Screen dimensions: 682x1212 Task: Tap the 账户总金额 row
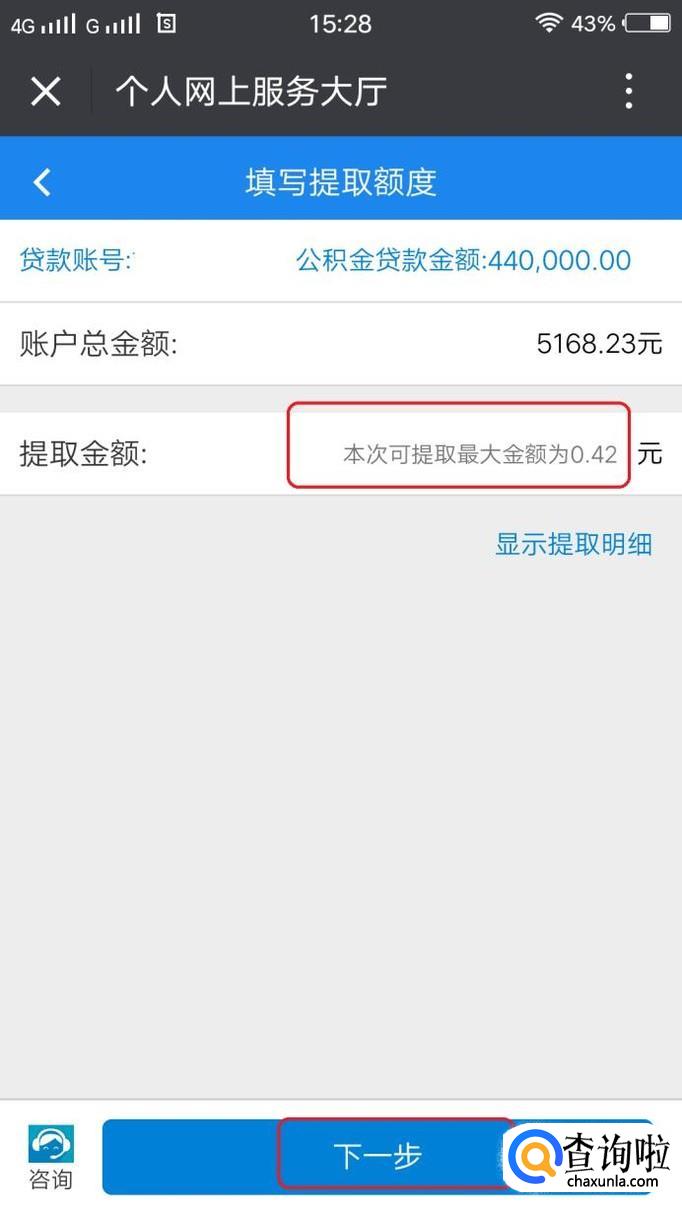coord(341,345)
